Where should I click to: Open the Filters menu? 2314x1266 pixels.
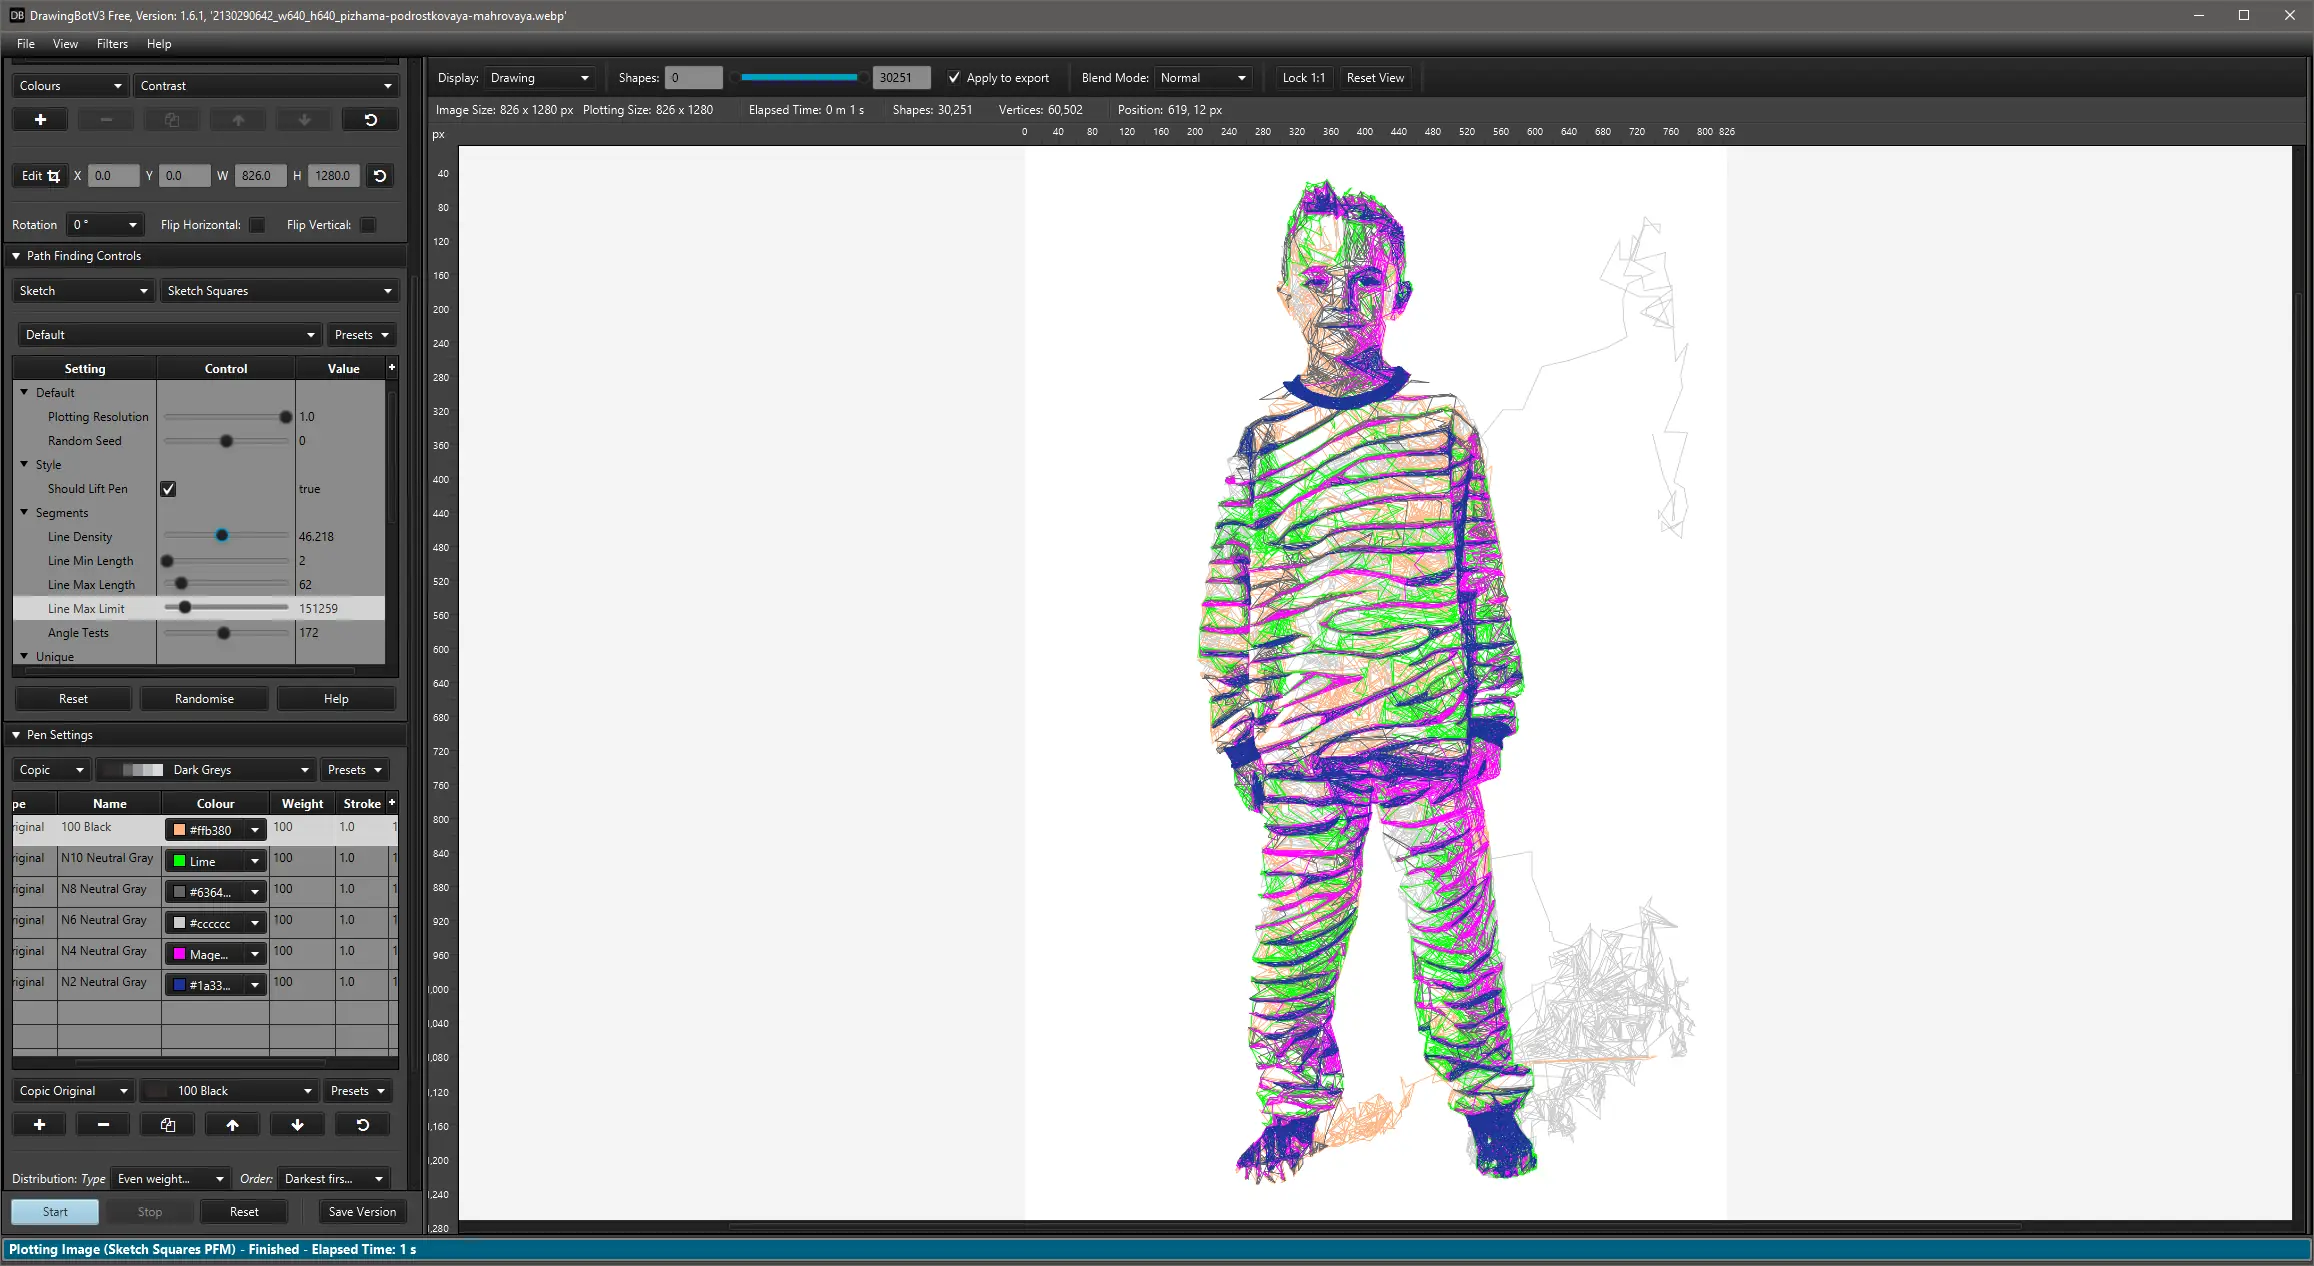[112, 44]
